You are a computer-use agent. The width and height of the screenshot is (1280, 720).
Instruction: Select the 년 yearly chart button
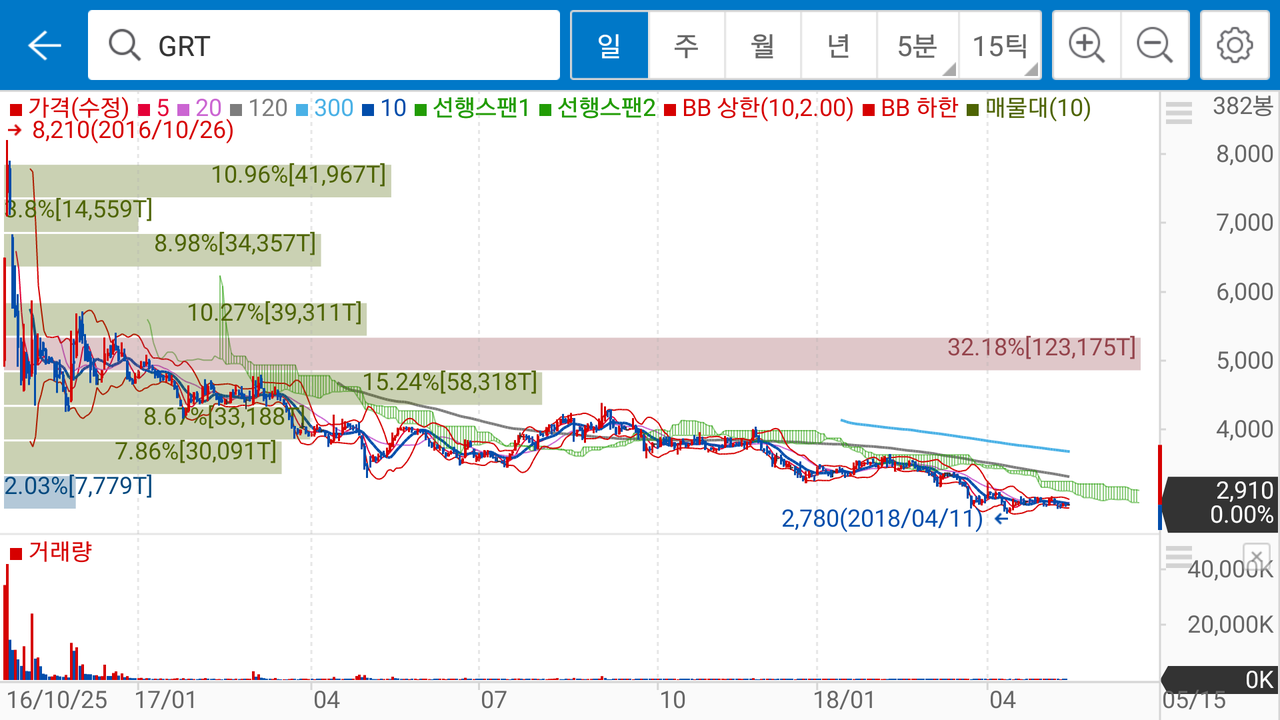coord(838,44)
